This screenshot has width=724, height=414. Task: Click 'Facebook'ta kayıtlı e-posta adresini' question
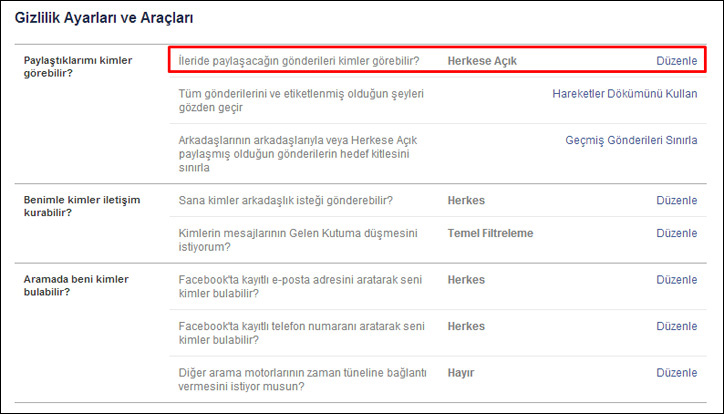[x=300, y=287]
